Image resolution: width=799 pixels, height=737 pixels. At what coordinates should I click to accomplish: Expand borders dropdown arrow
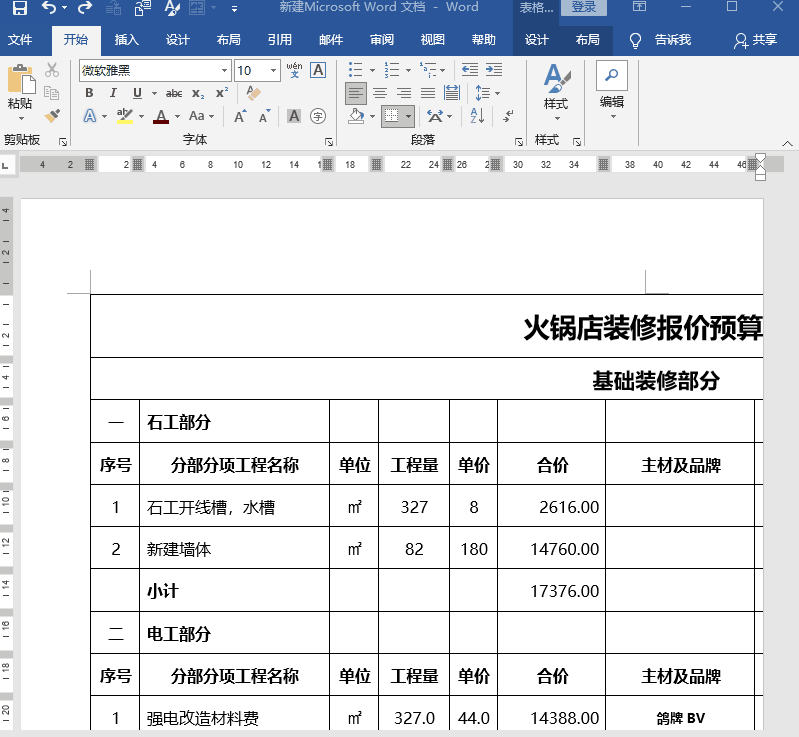tap(408, 116)
